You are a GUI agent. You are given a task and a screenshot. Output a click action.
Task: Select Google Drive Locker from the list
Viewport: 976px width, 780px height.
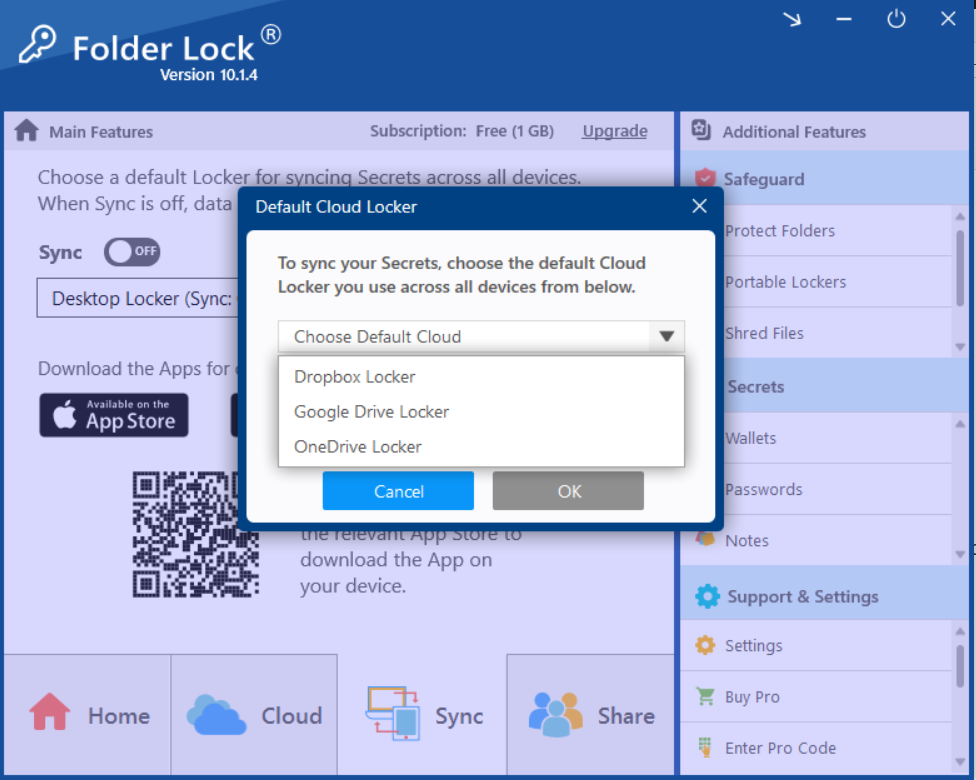tap(481, 411)
